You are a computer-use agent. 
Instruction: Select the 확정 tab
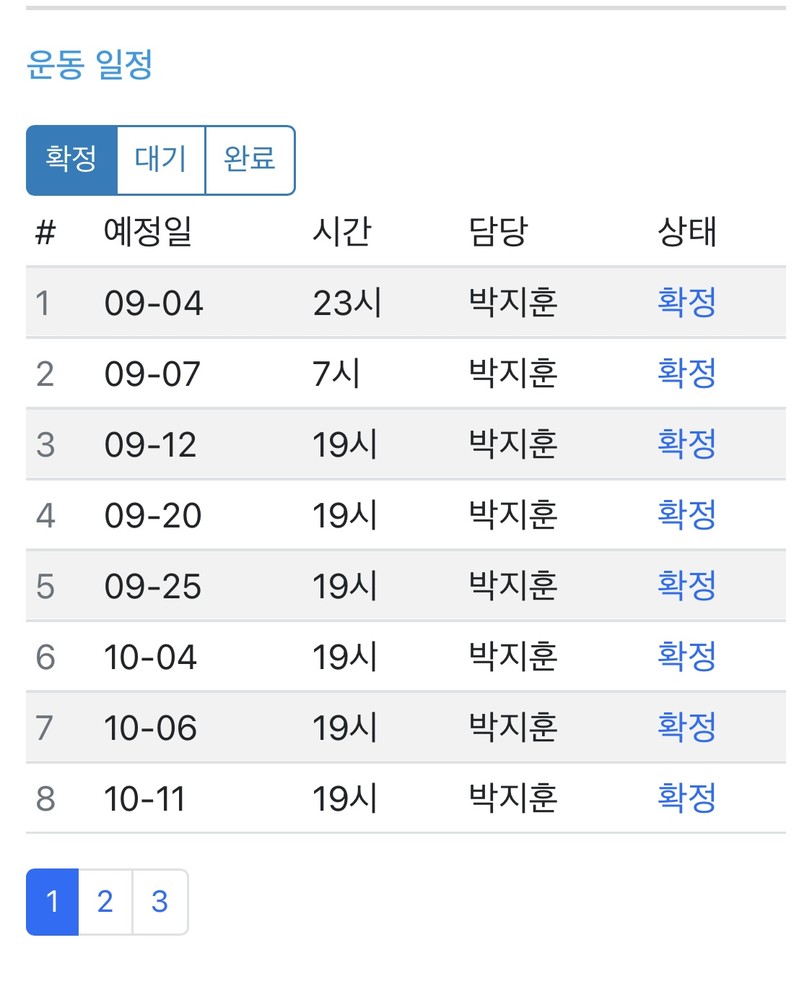(71, 160)
